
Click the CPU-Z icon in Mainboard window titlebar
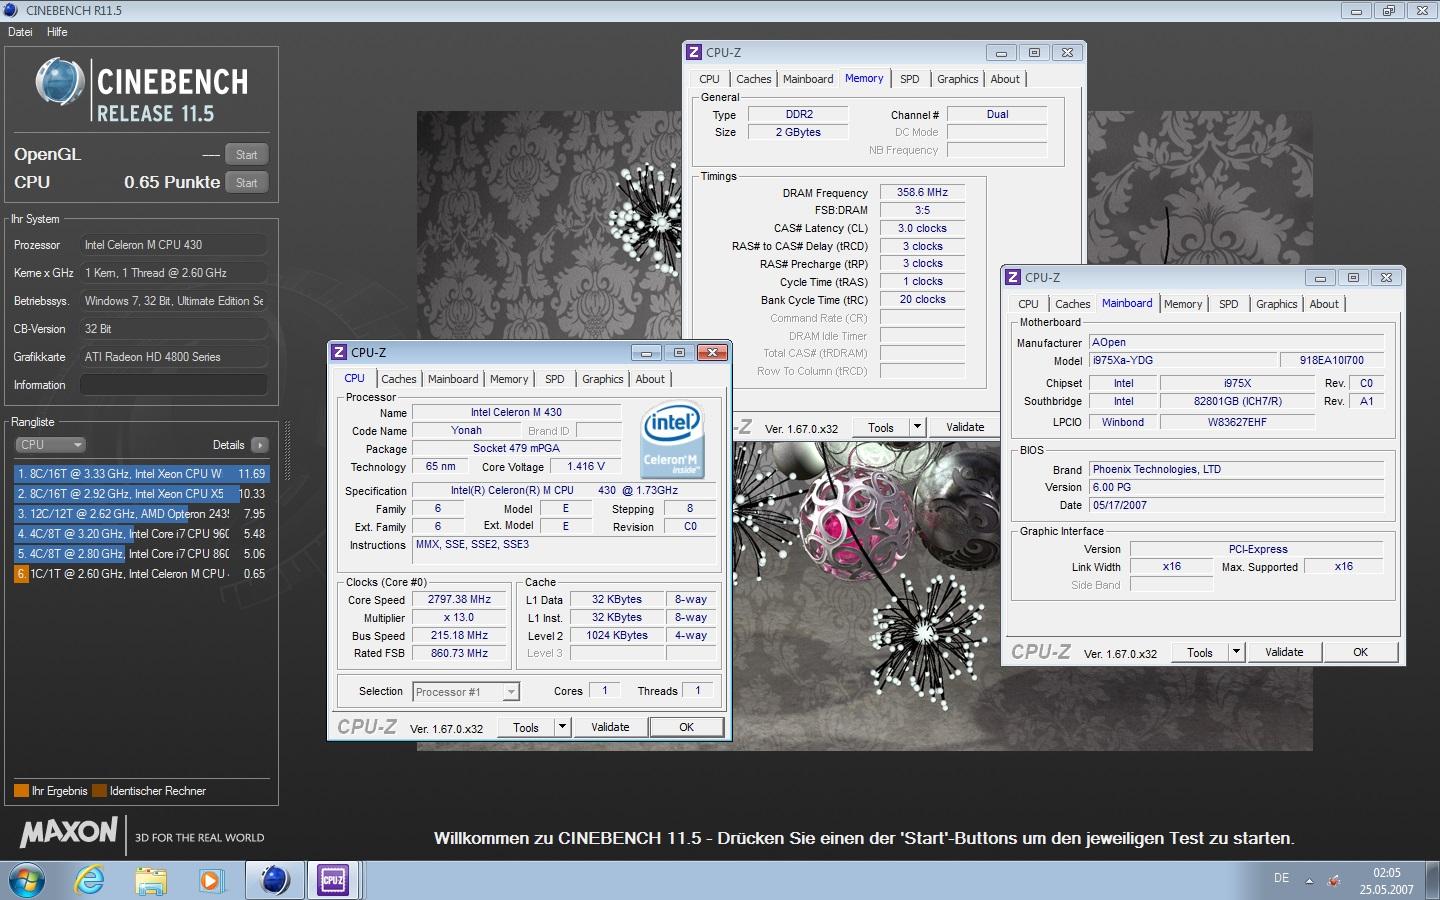point(1013,277)
